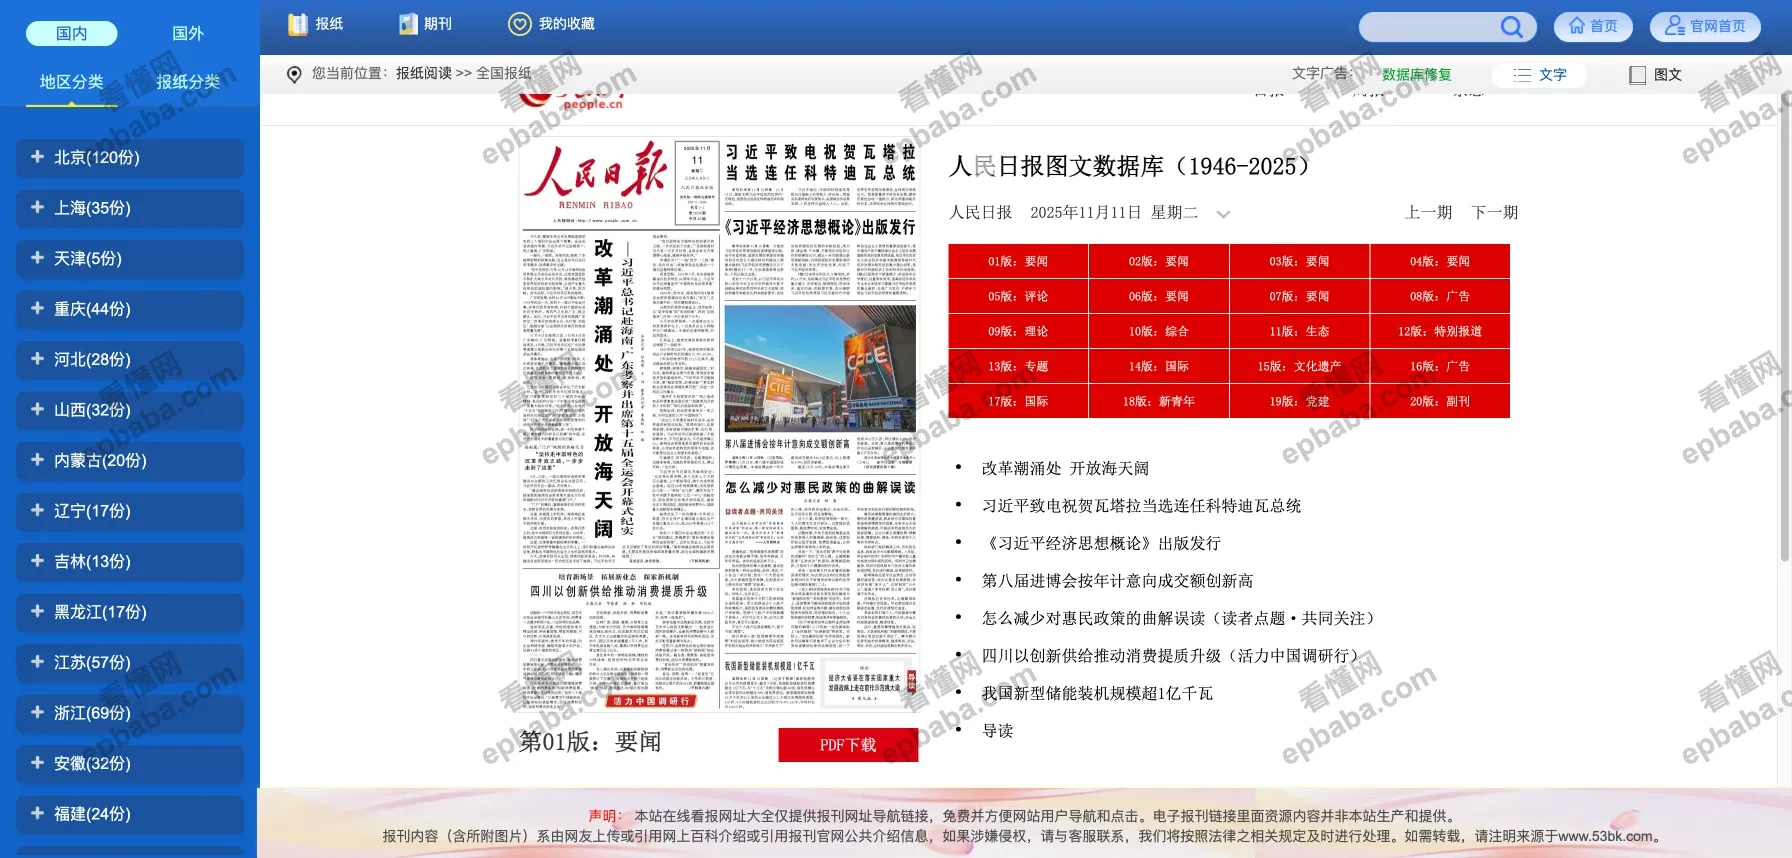Image resolution: width=1792 pixels, height=858 pixels.
Task: Open article 《习近平经济思想概论》出版发行
Action: [1101, 543]
